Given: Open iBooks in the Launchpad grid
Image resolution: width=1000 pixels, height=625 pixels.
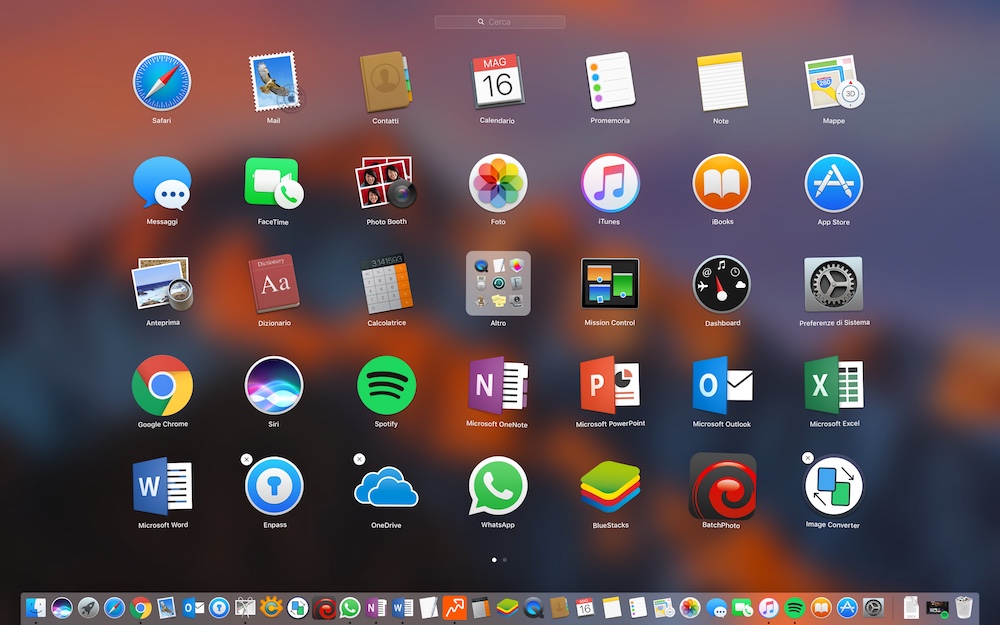Looking at the screenshot, I should click(721, 183).
